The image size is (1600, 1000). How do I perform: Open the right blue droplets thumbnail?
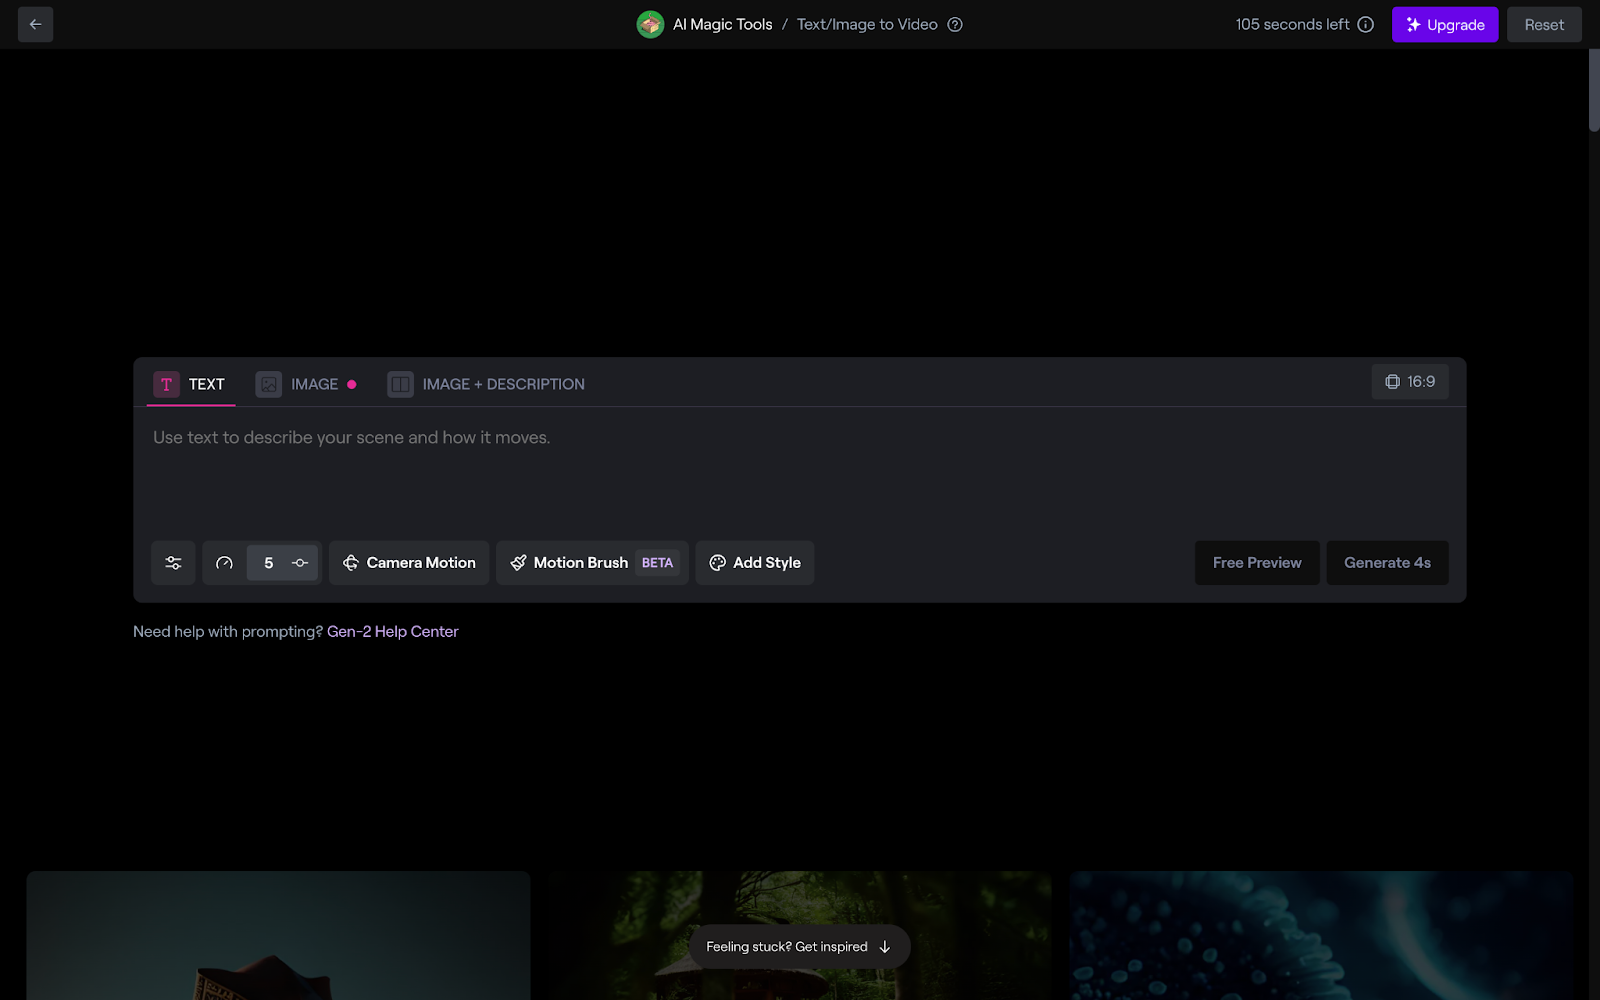(x=1321, y=935)
